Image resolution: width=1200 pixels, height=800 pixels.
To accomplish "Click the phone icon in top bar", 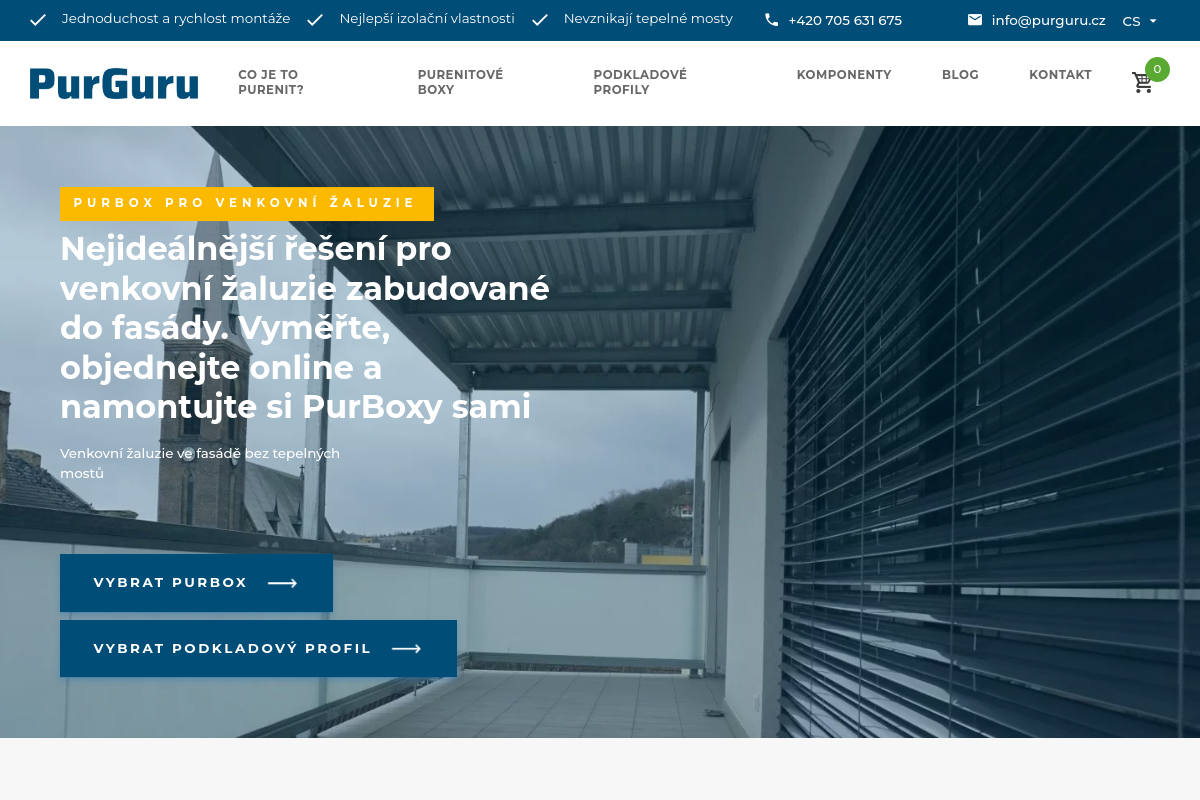I will point(771,20).
